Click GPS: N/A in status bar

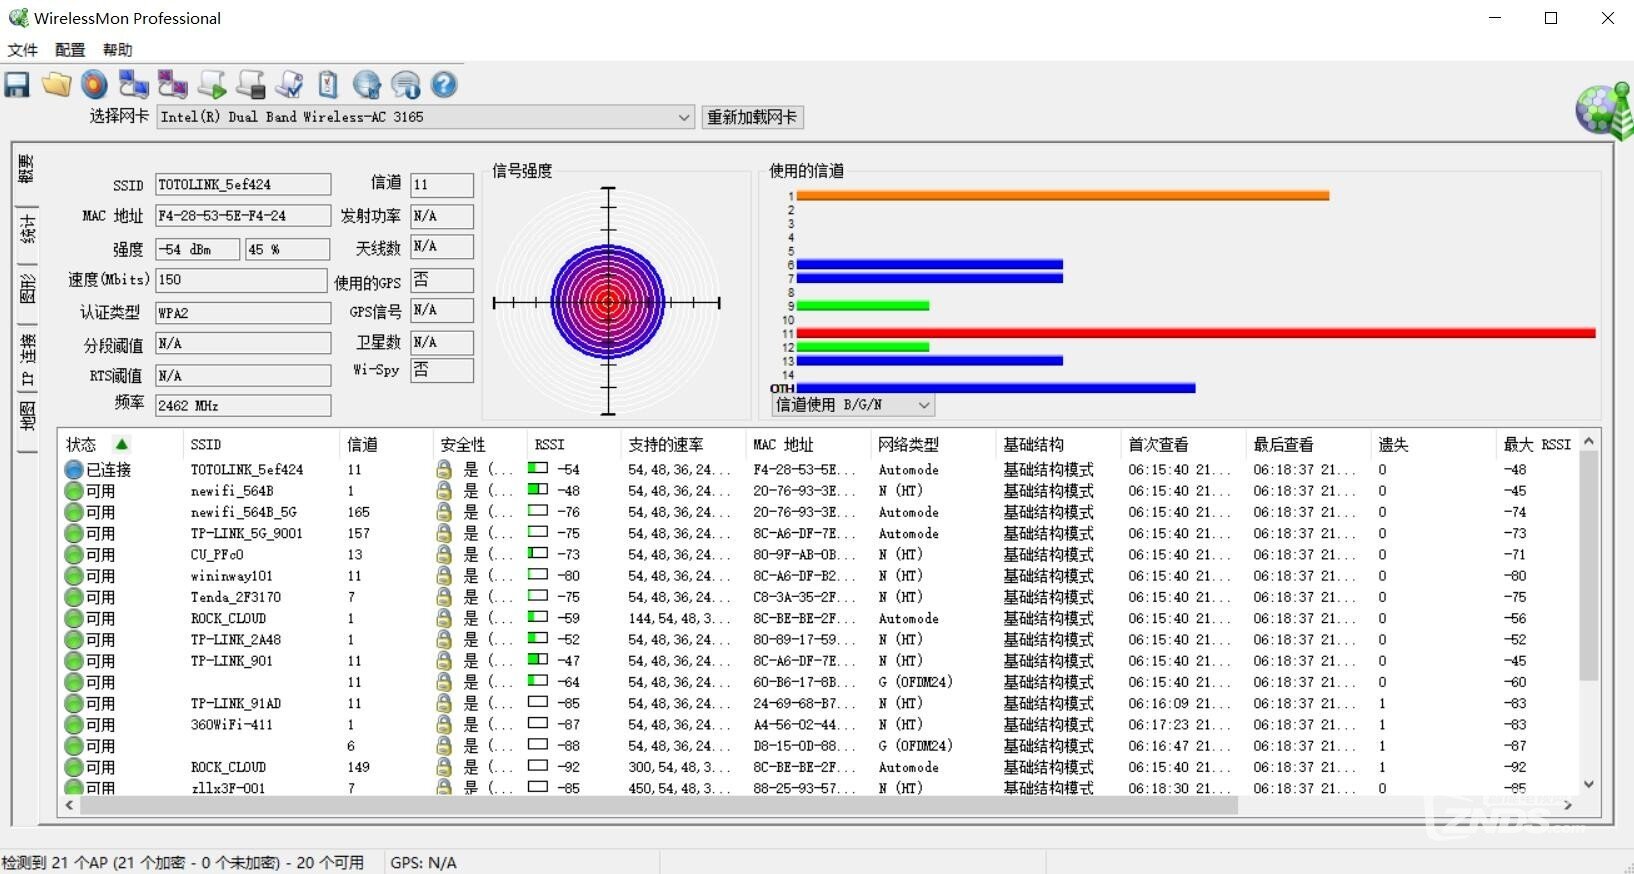coord(424,862)
